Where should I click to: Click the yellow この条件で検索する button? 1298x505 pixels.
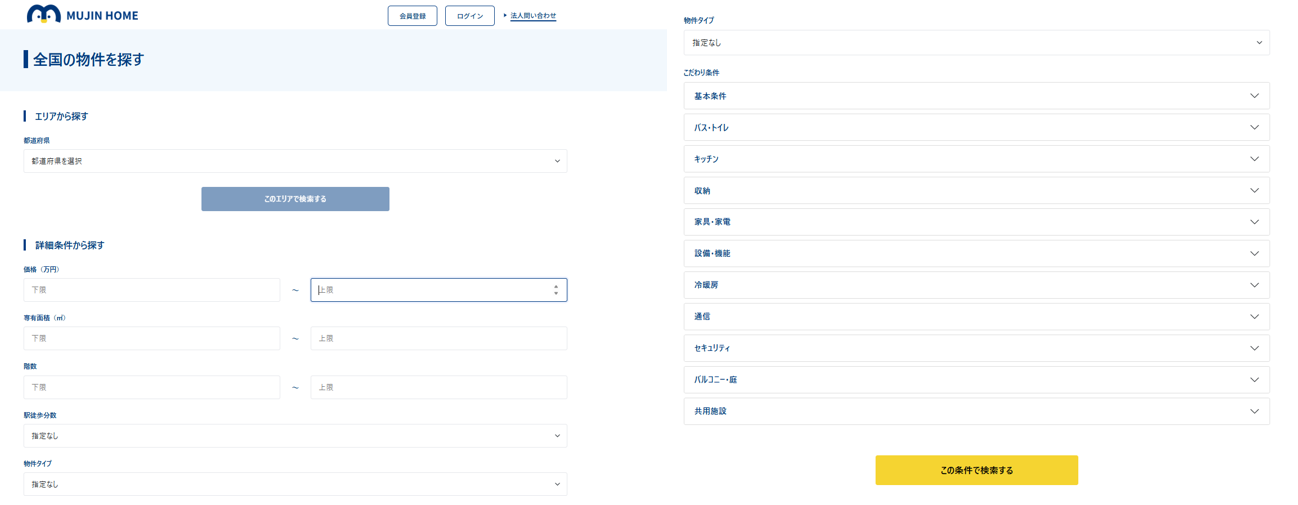point(976,470)
